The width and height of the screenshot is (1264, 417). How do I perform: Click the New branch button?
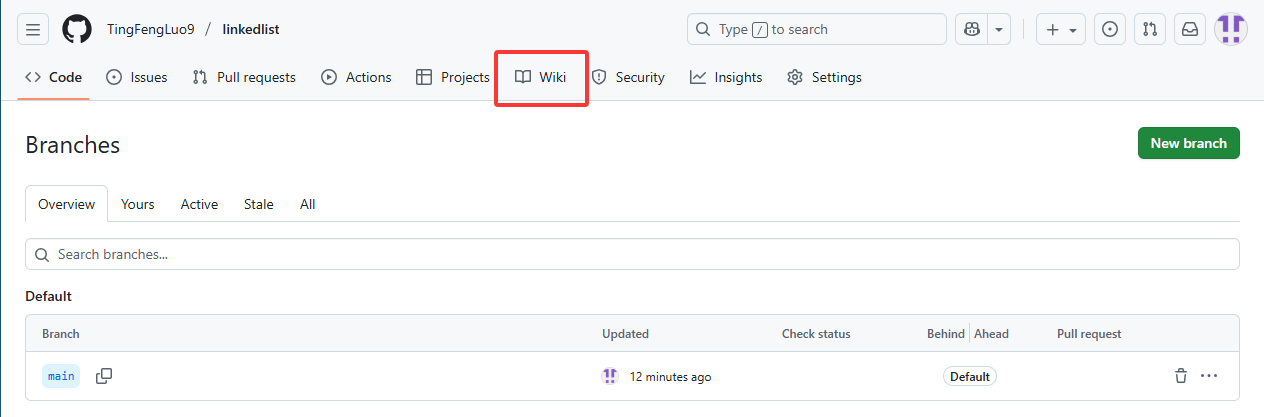click(x=1188, y=143)
